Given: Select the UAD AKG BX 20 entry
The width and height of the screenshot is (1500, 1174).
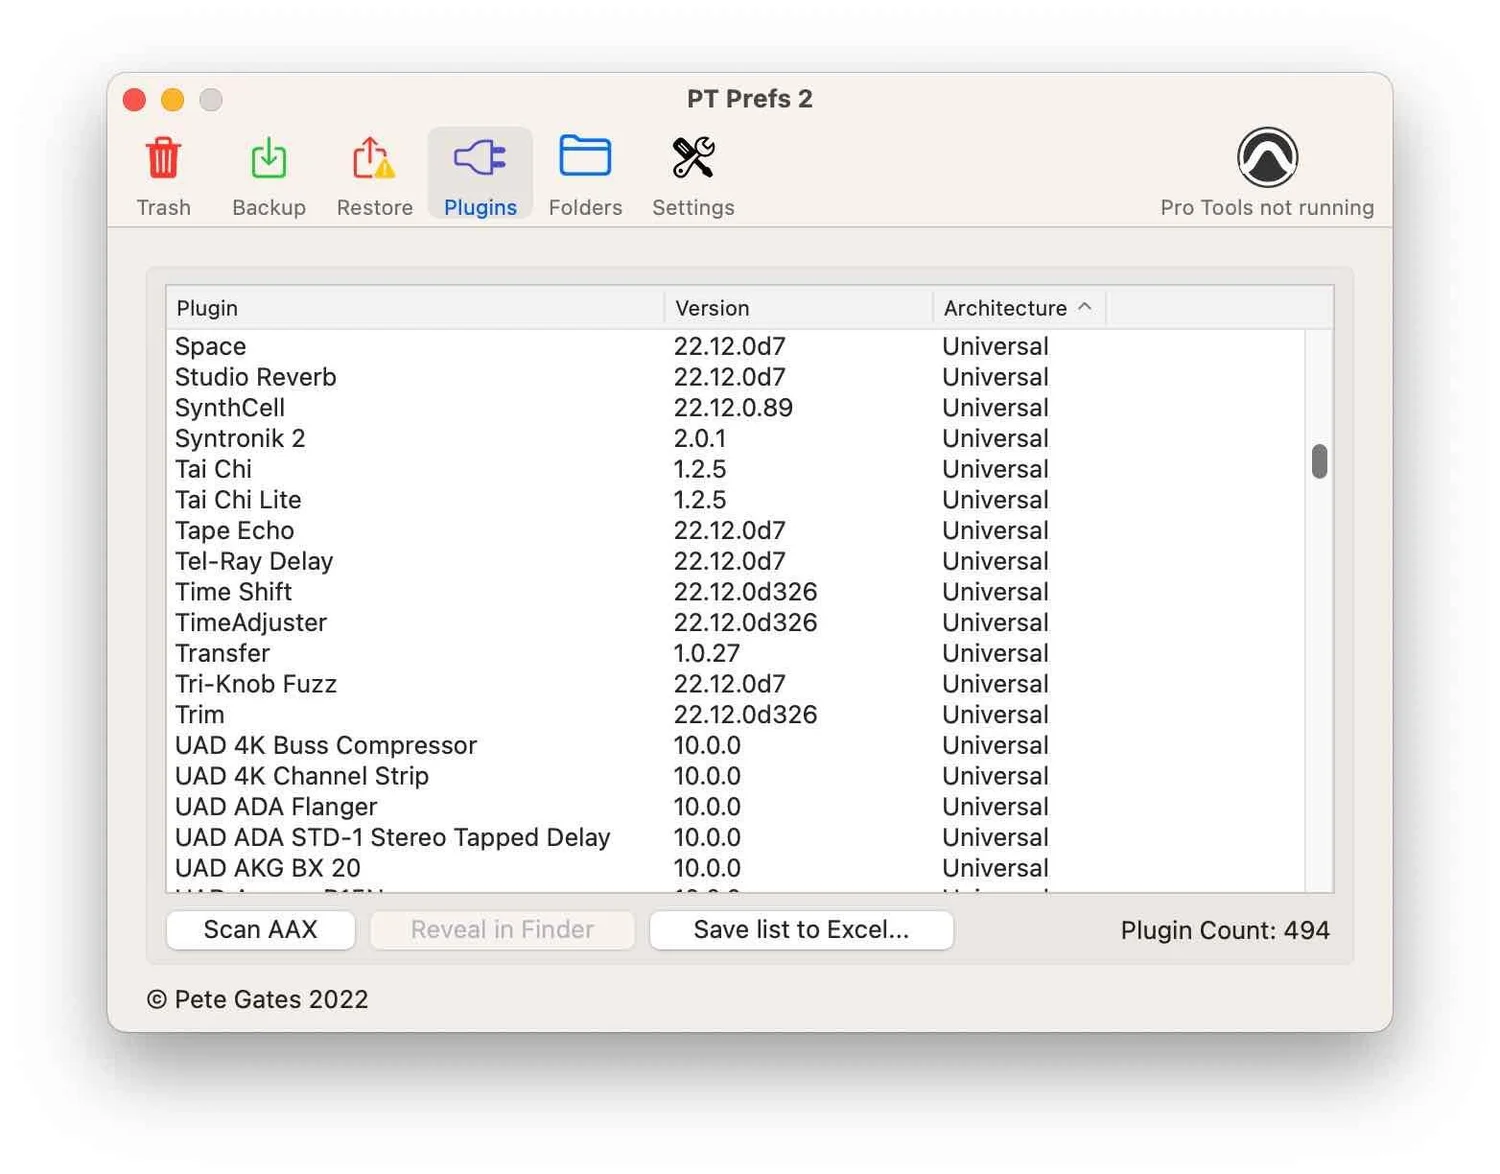Looking at the screenshot, I should 266,868.
